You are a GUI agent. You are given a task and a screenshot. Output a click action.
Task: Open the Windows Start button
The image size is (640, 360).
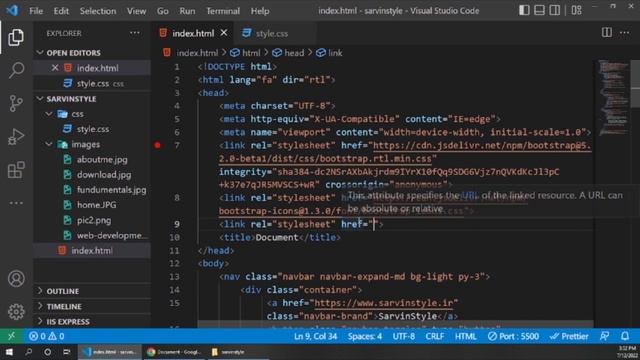[x=9, y=351]
